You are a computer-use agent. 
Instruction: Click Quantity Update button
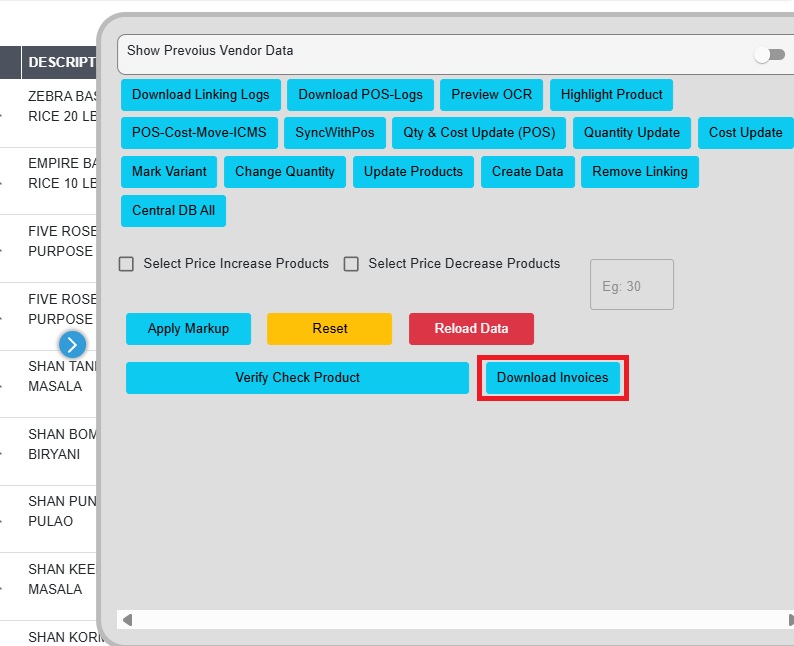click(631, 133)
